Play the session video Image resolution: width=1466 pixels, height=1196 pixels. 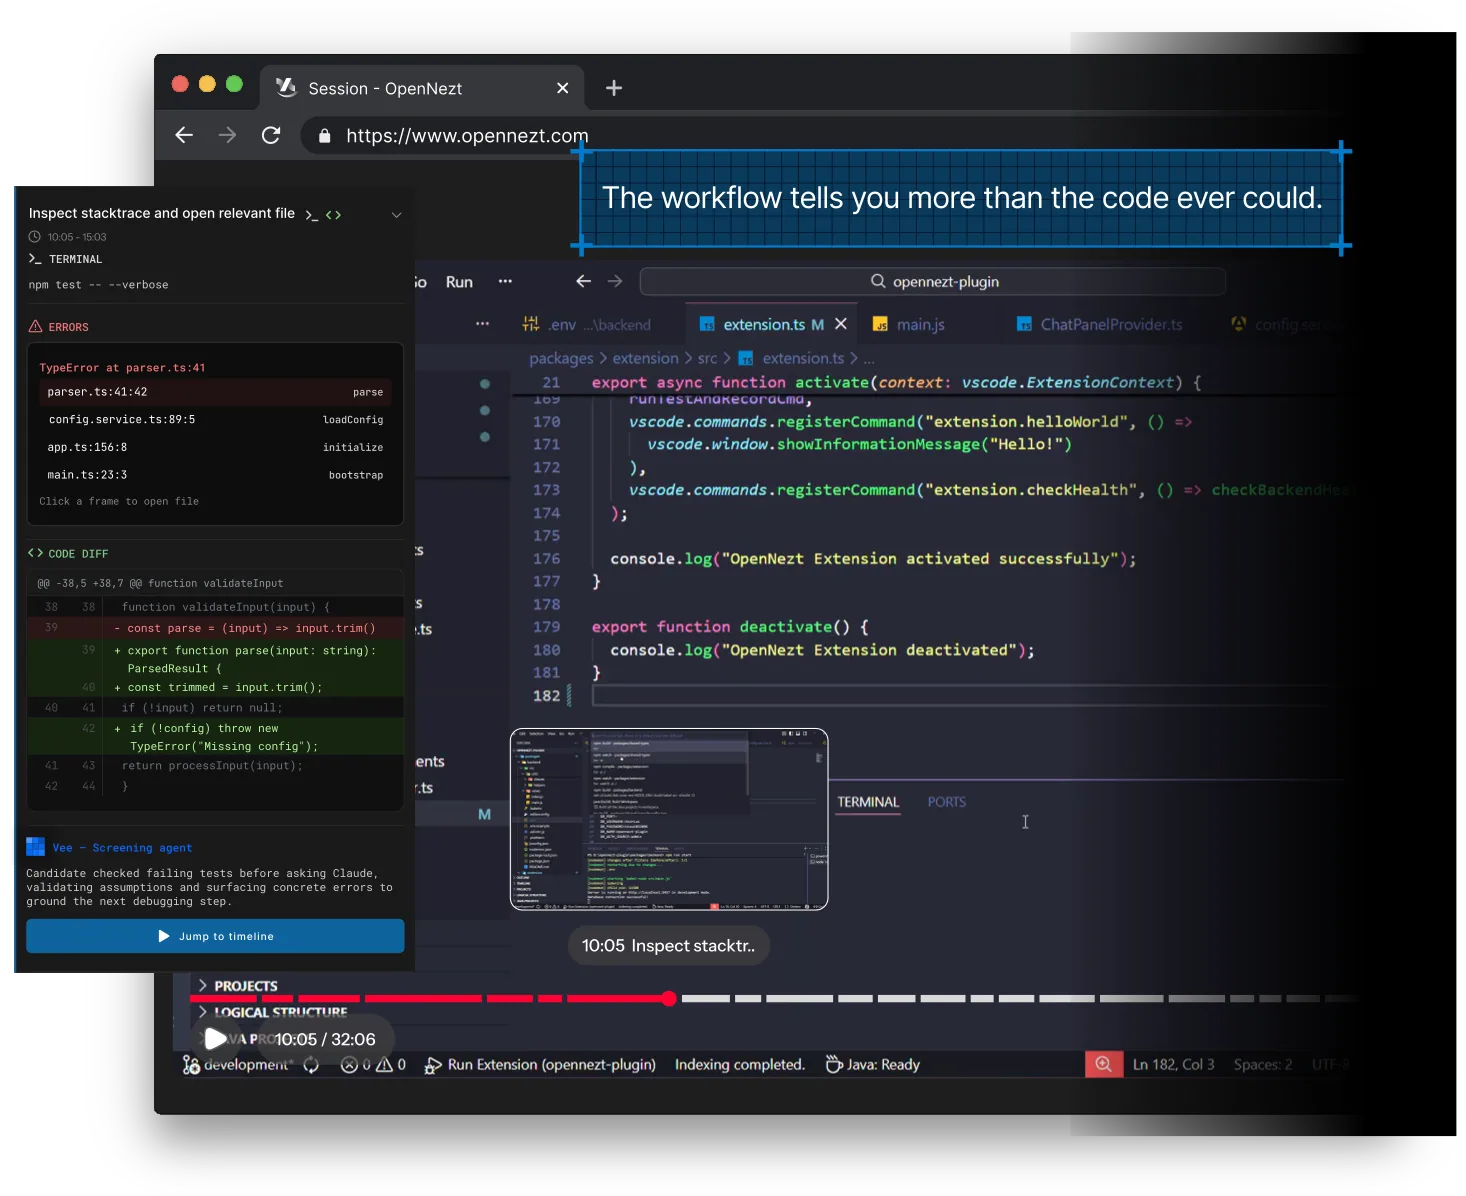(x=215, y=1039)
